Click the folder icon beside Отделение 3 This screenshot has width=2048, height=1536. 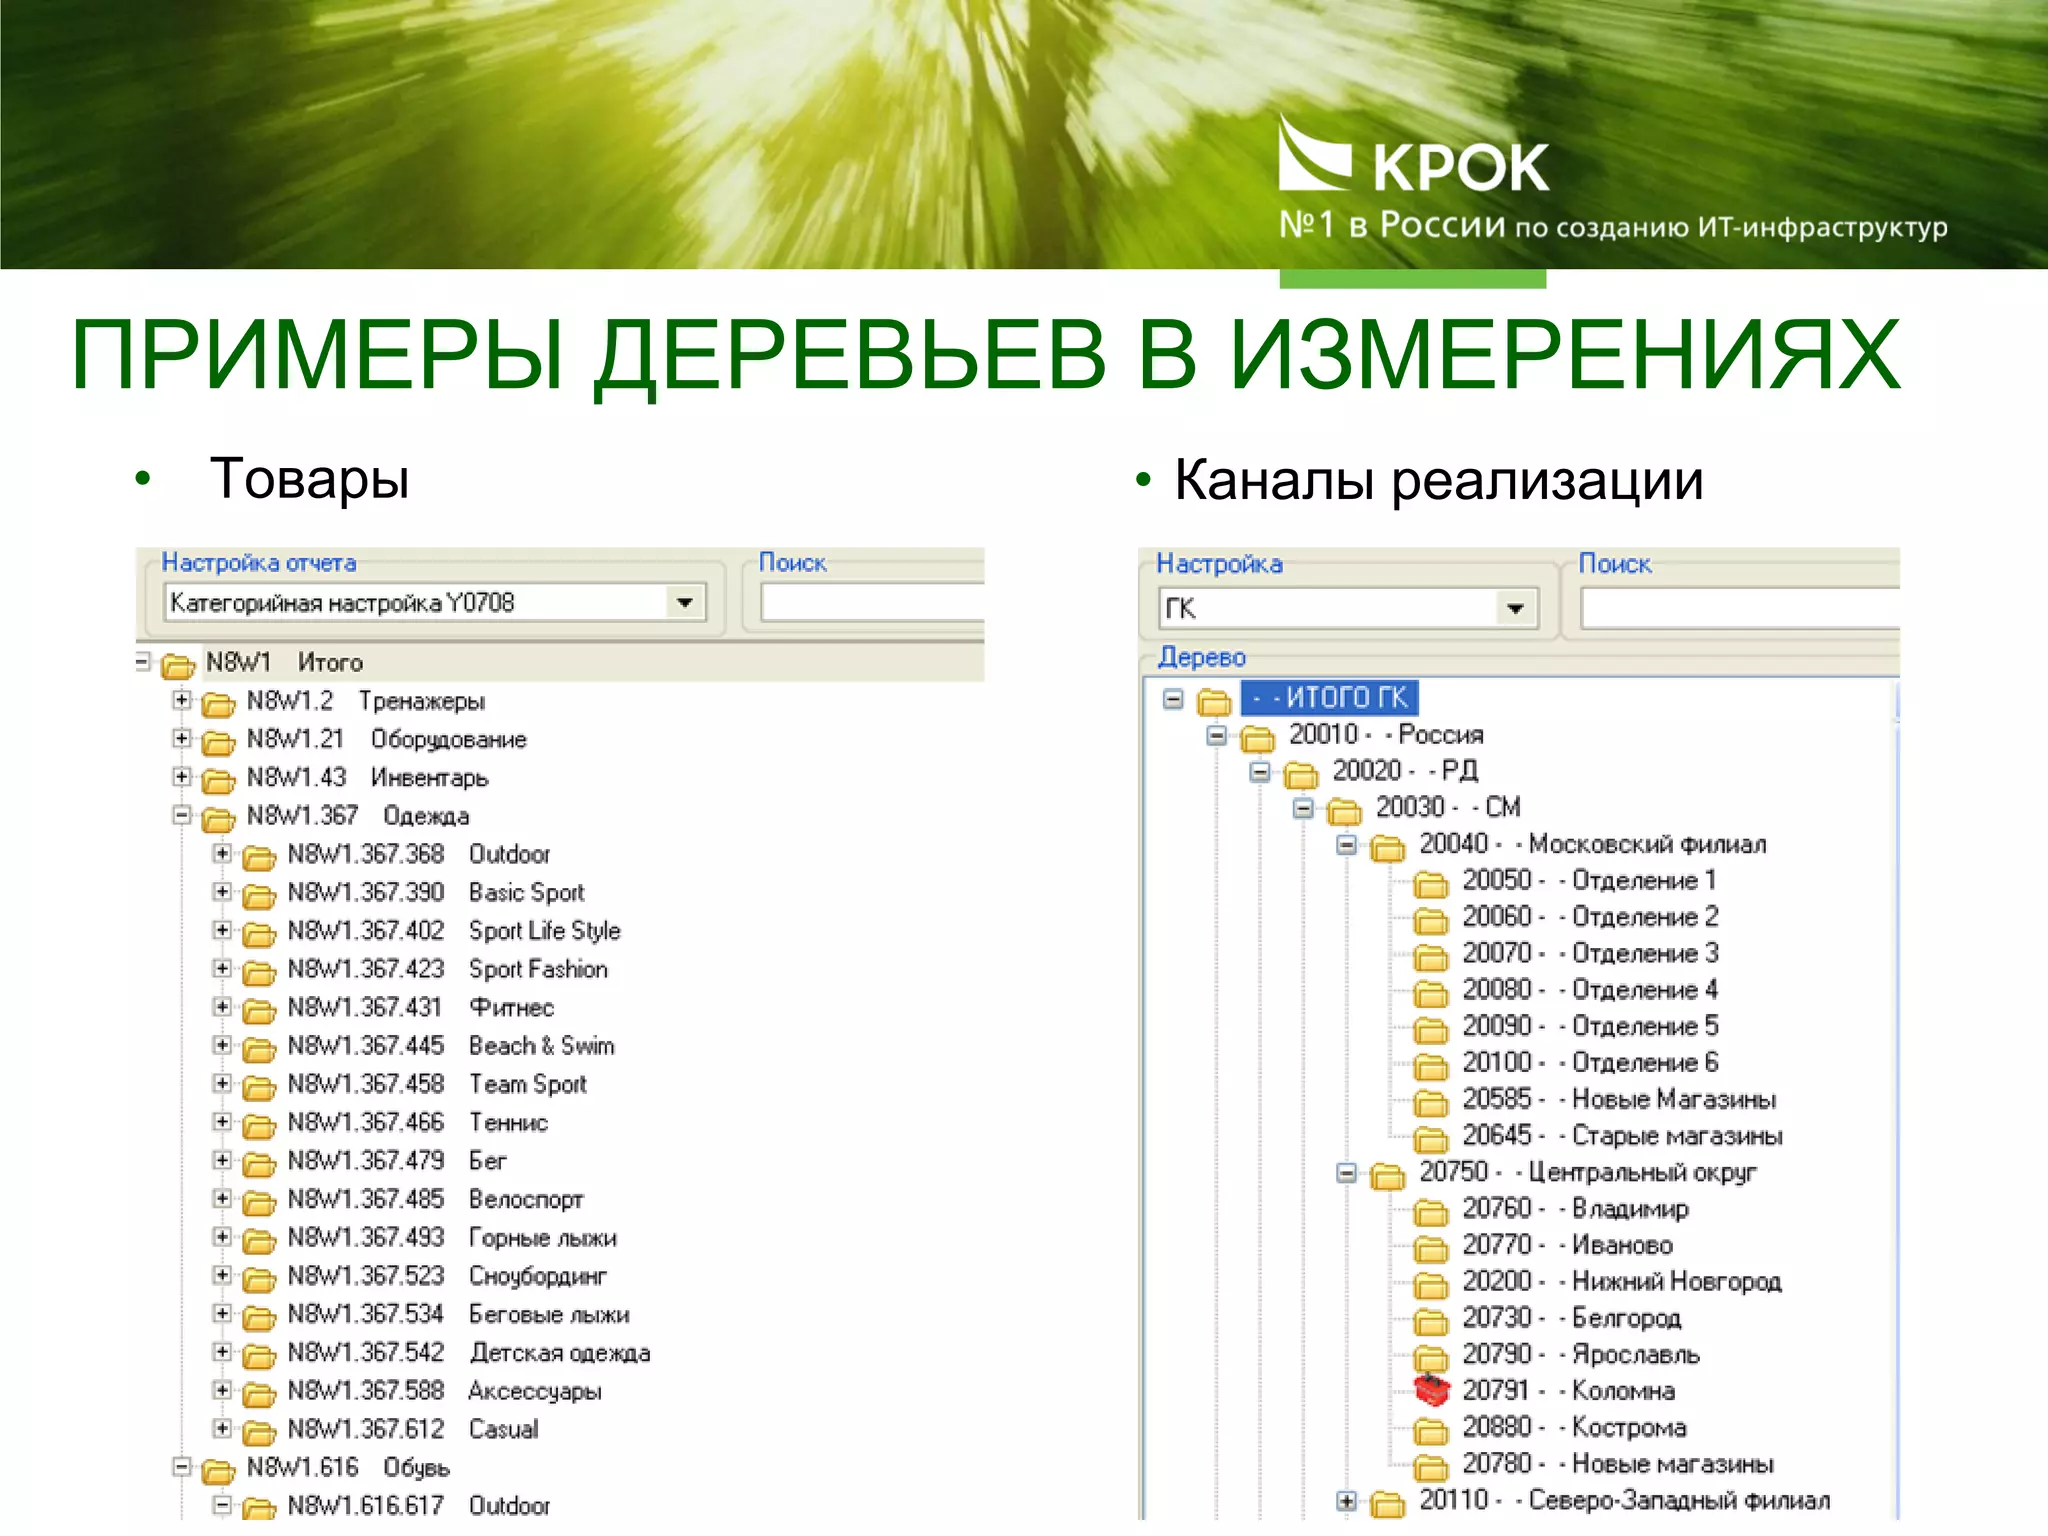(1431, 957)
